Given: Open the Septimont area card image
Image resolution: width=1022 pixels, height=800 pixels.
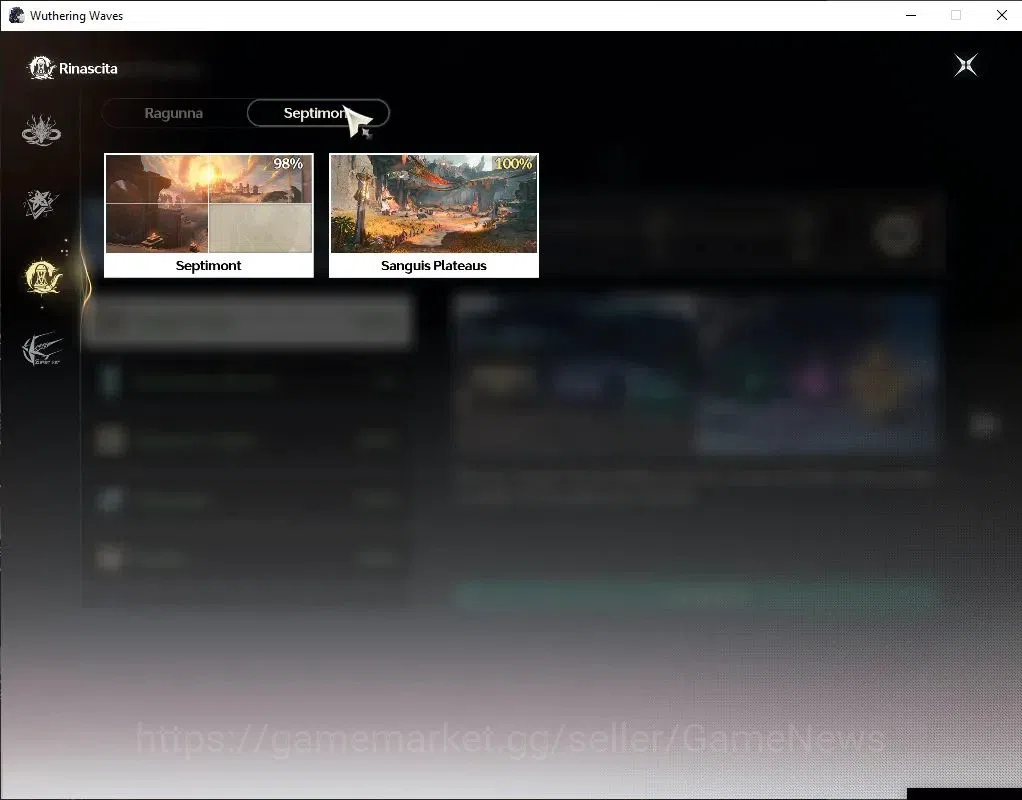Looking at the screenshot, I should [x=209, y=203].
